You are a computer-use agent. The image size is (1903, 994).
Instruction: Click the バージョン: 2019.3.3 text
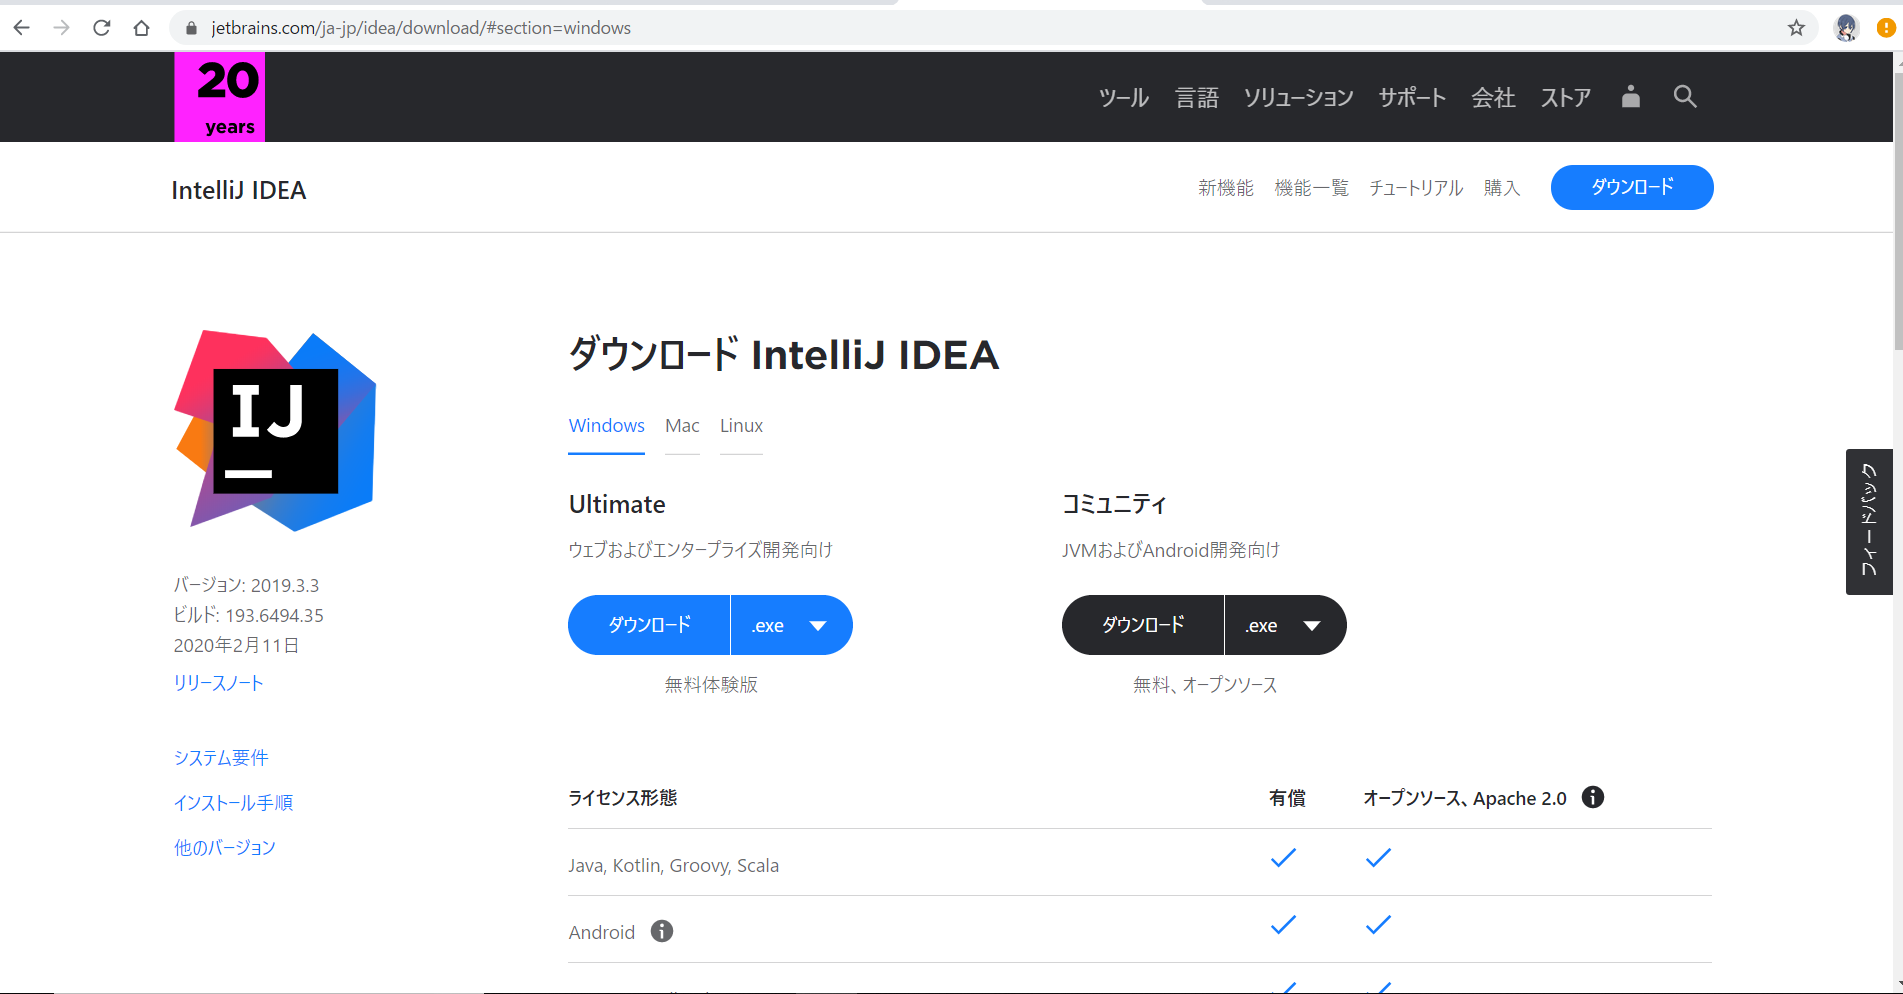pos(246,585)
